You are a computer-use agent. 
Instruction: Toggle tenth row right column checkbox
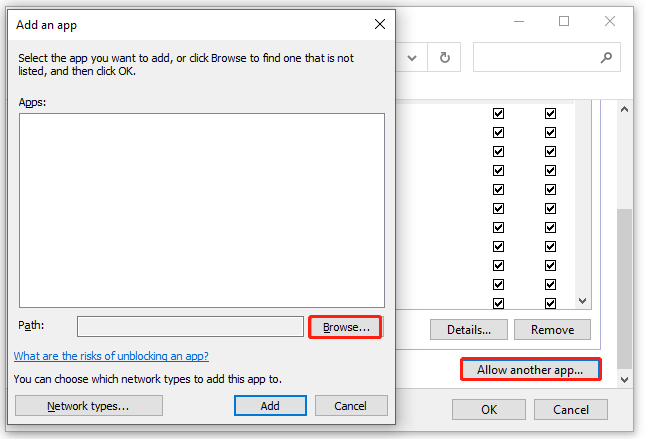(550, 284)
